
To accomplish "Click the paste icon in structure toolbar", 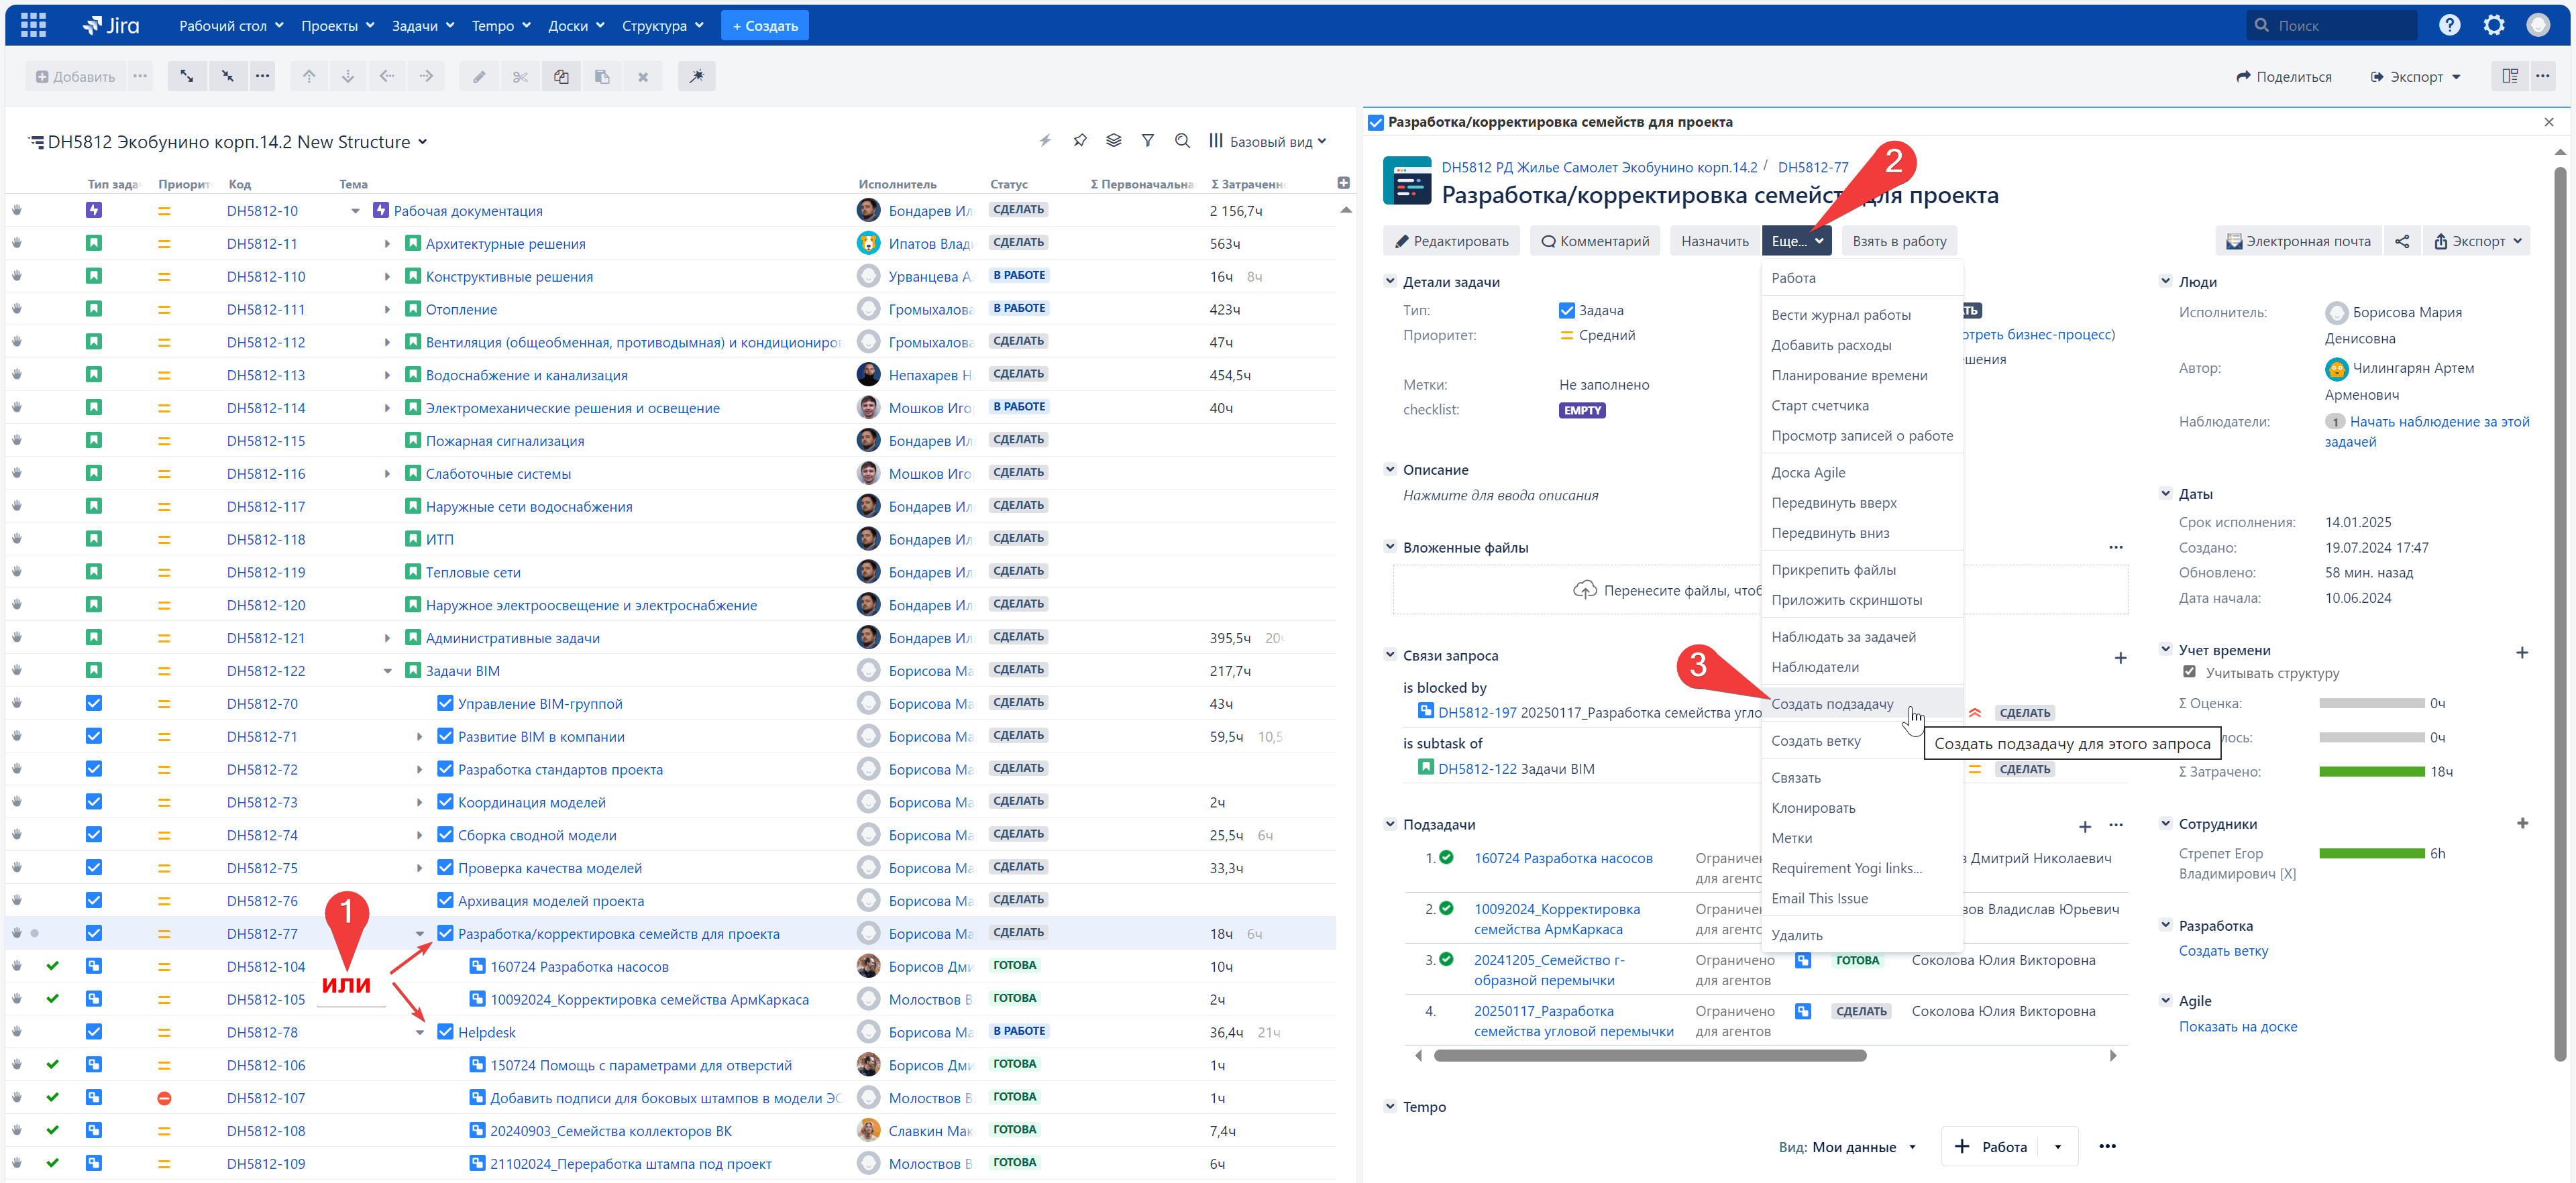I will [602, 76].
